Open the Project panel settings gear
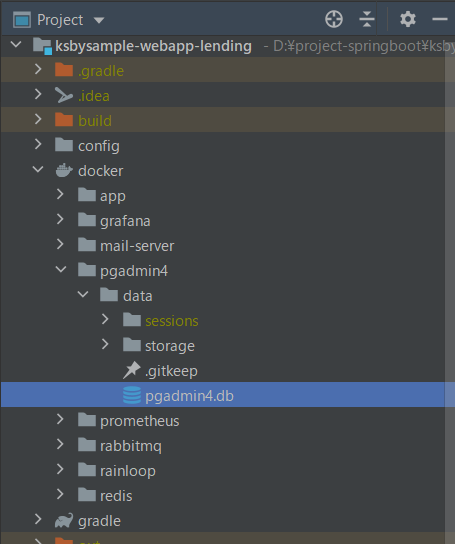 pos(408,19)
